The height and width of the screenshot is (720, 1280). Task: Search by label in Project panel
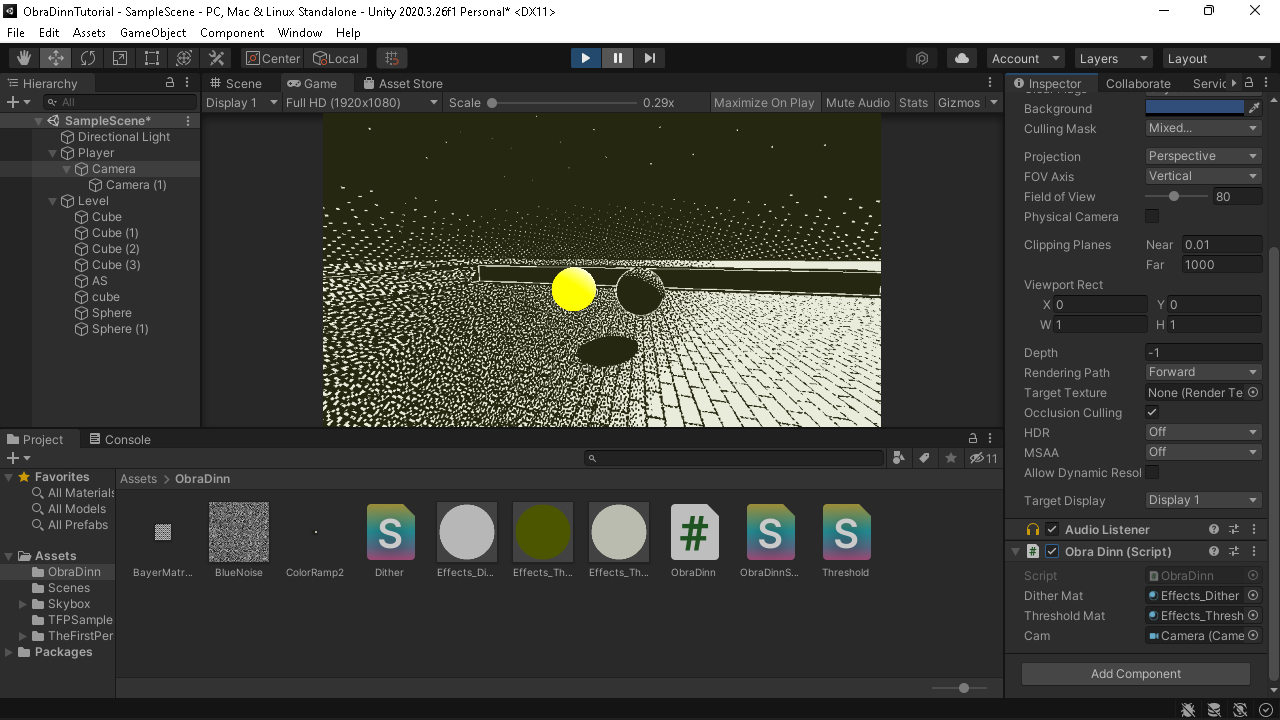[925, 458]
